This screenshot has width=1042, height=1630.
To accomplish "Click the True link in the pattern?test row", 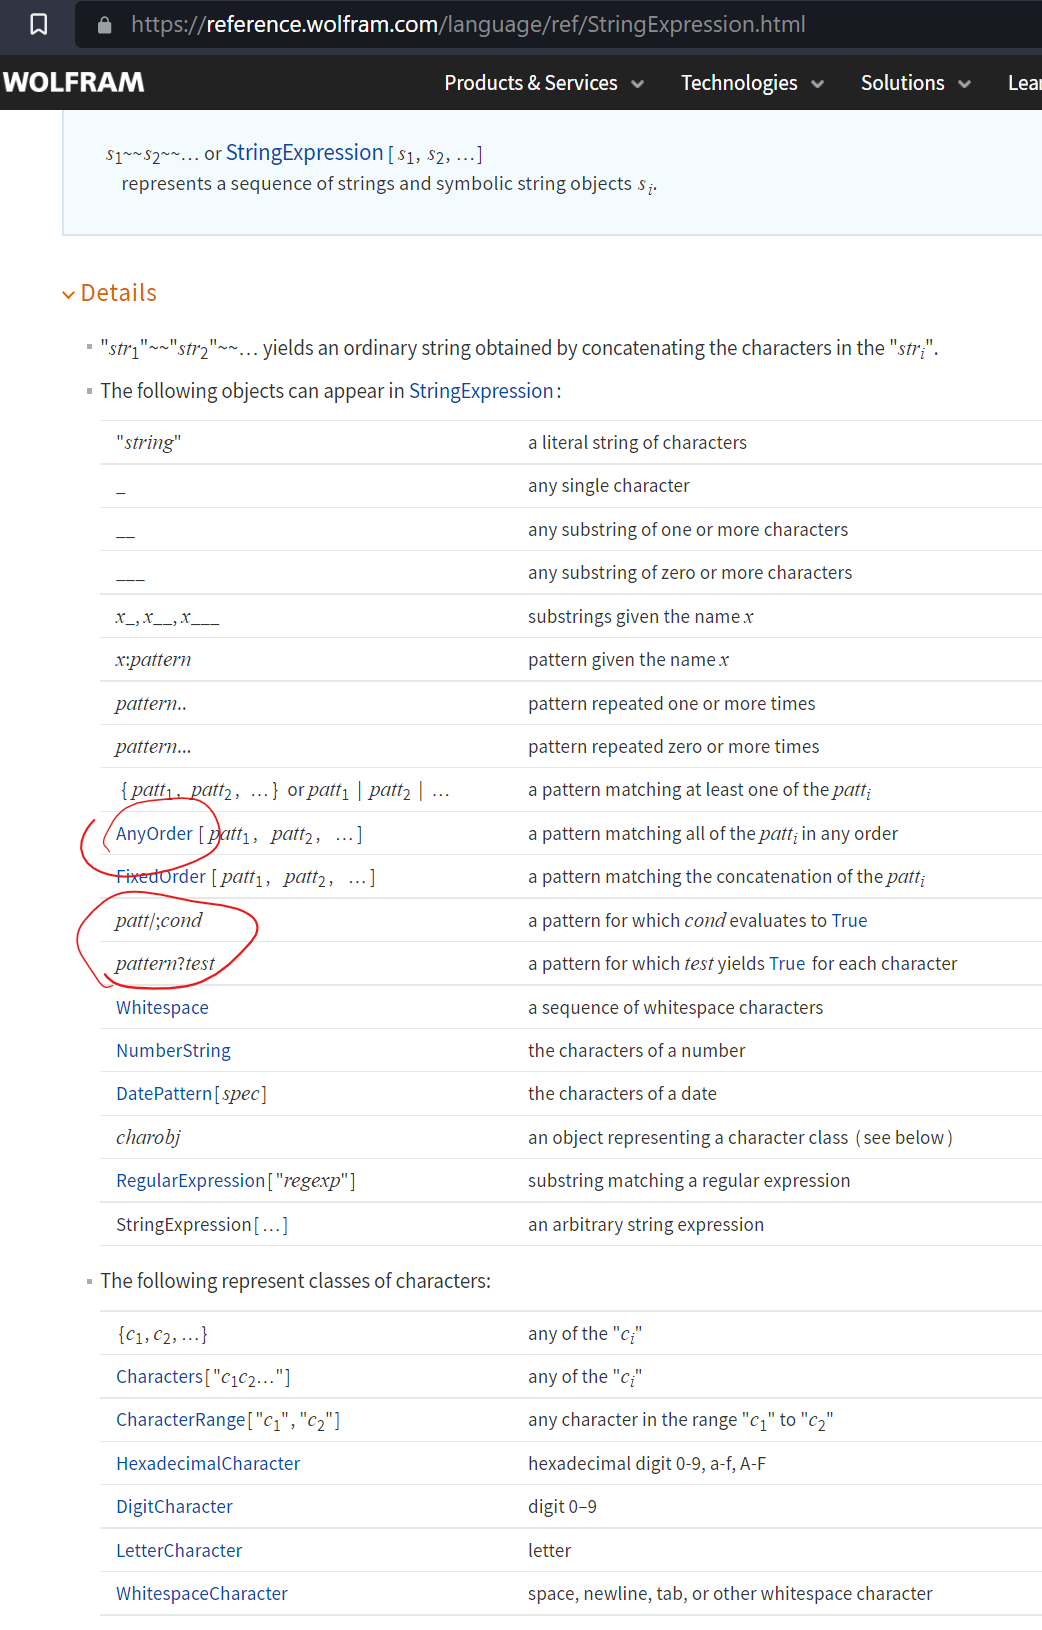I will (x=787, y=964).
